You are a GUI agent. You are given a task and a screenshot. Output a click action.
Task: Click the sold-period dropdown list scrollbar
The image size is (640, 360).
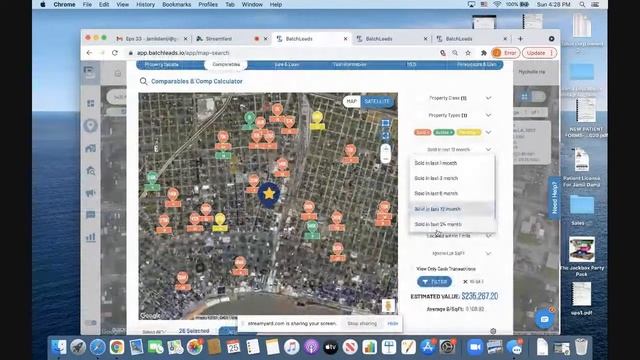(494, 187)
